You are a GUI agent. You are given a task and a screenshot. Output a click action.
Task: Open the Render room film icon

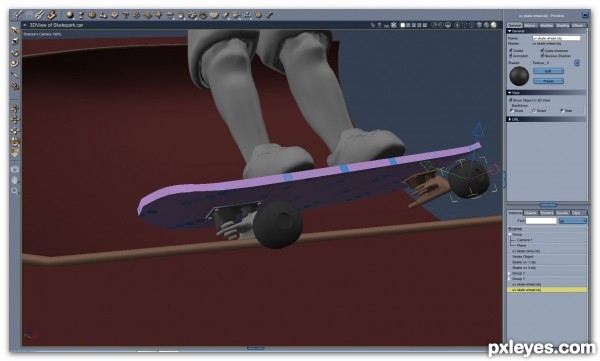coord(52,15)
